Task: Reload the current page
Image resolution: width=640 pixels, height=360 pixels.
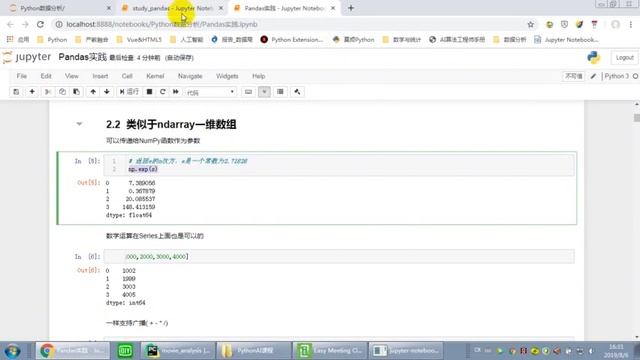Action: click(40, 24)
